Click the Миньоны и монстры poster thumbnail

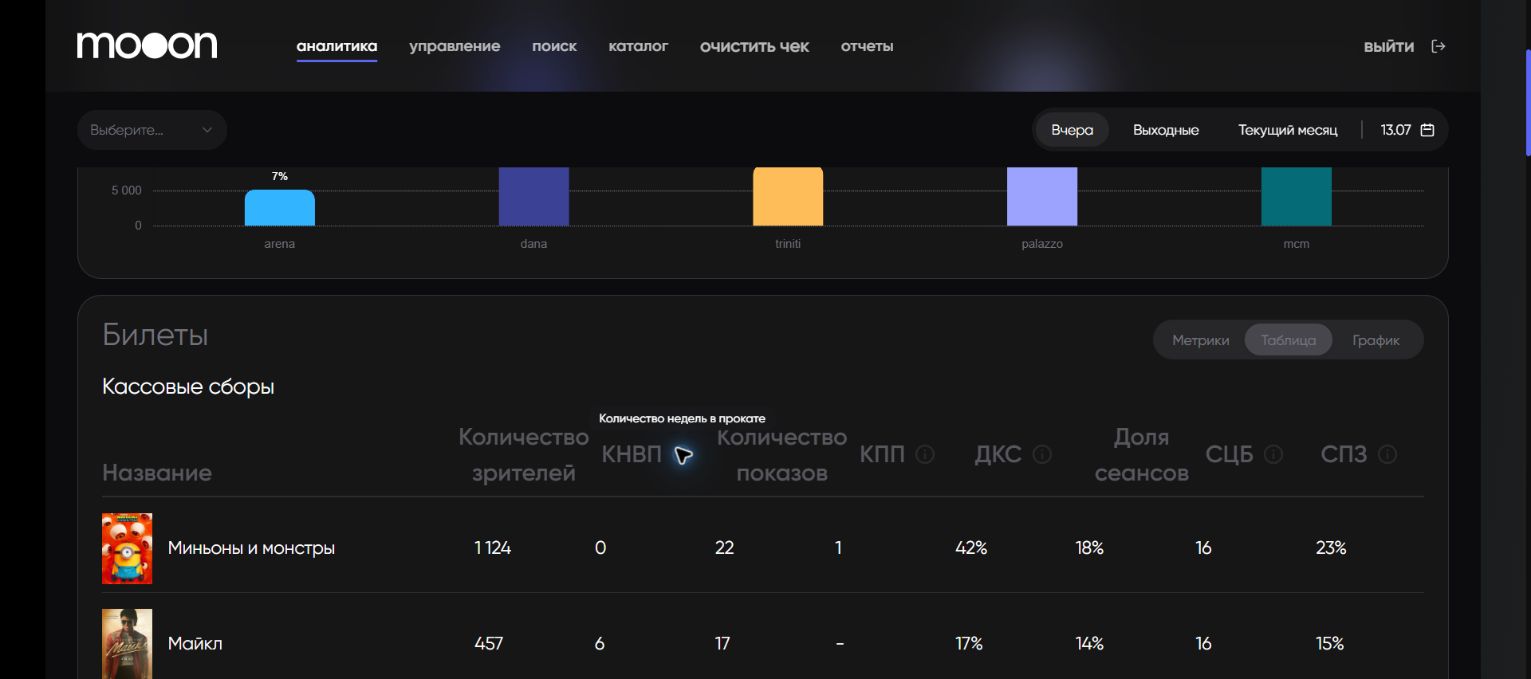[x=127, y=548]
